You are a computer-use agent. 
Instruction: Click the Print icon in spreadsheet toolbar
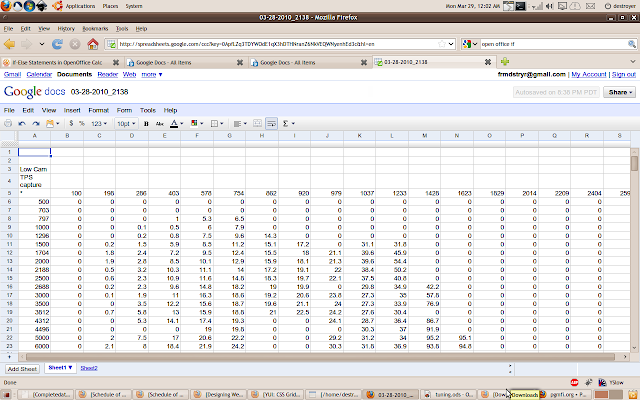(x=10, y=123)
